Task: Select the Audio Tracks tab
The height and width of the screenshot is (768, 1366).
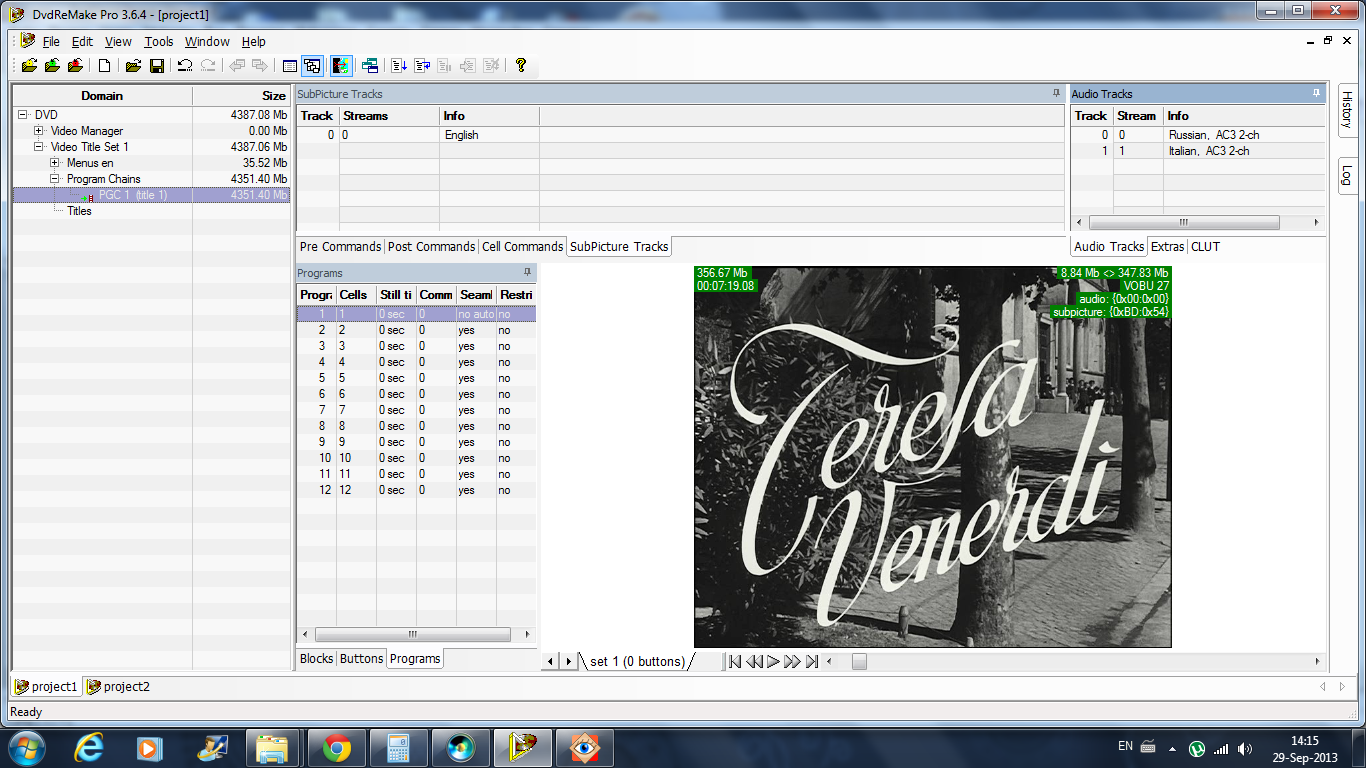Action: [x=1109, y=247]
